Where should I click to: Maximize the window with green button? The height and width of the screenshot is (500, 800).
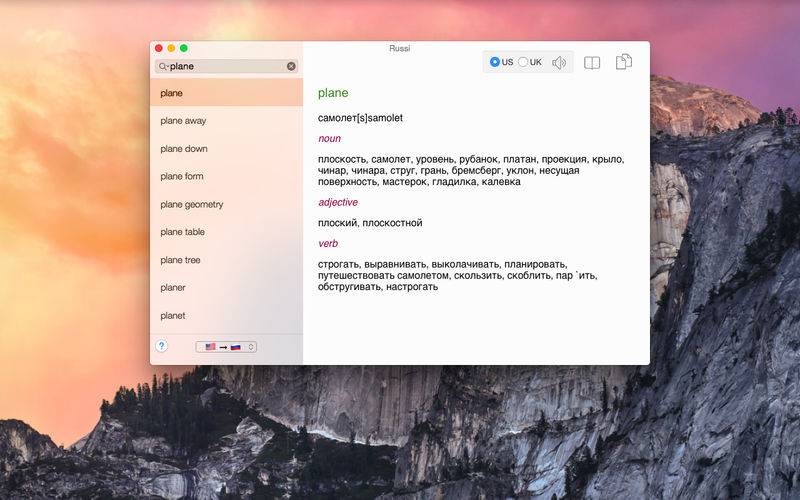click(184, 48)
